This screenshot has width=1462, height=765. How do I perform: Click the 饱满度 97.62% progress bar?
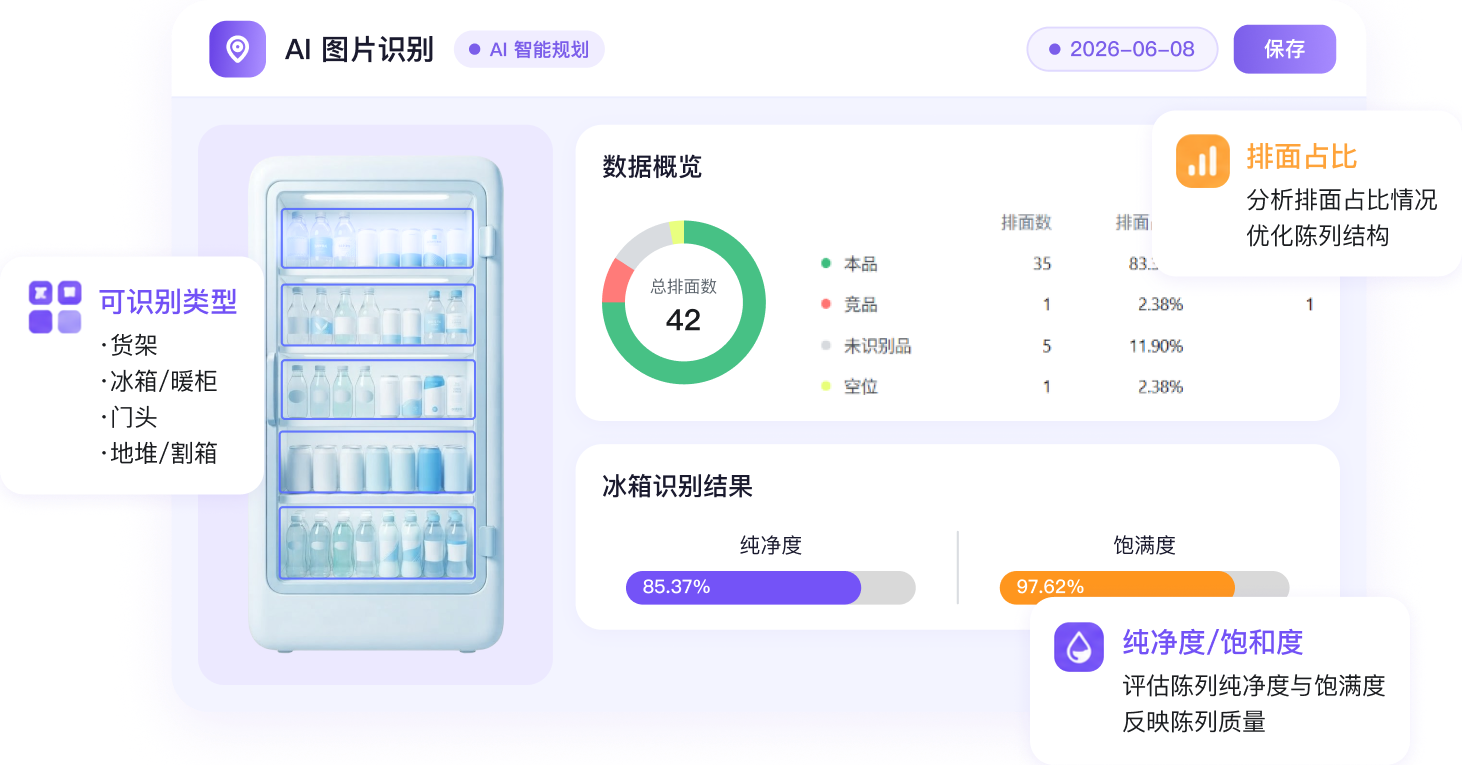[x=1144, y=587]
